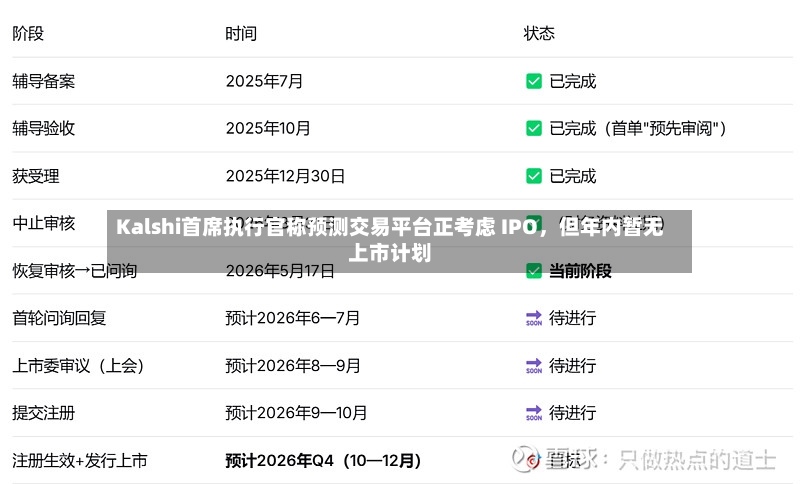Select the estimate 预计2026年6—7月
Image resolution: width=800 pixels, height=484 pixels.
tap(292, 318)
